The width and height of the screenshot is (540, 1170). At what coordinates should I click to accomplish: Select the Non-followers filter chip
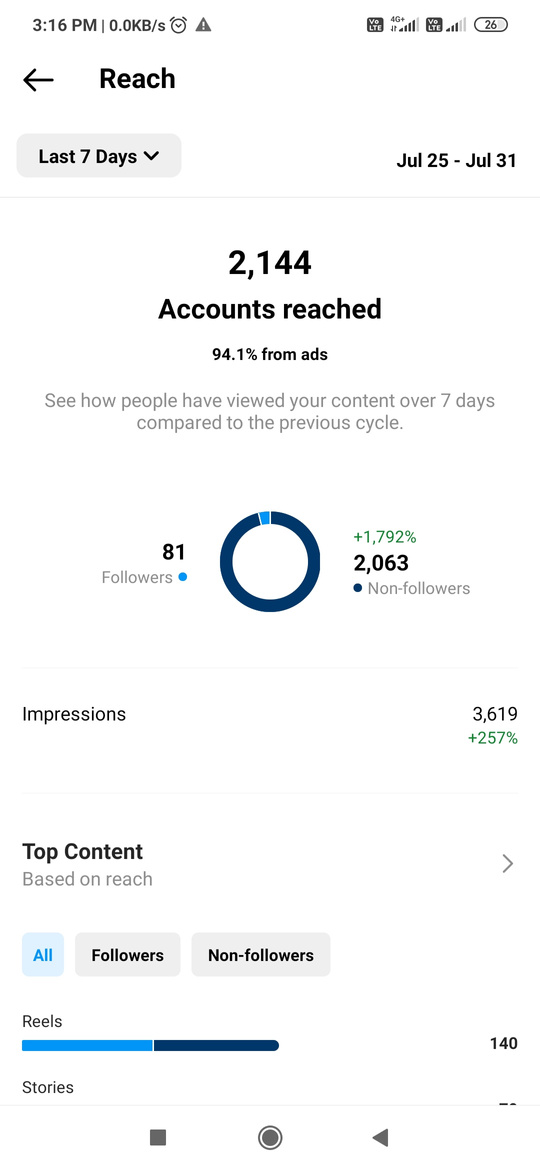point(261,954)
